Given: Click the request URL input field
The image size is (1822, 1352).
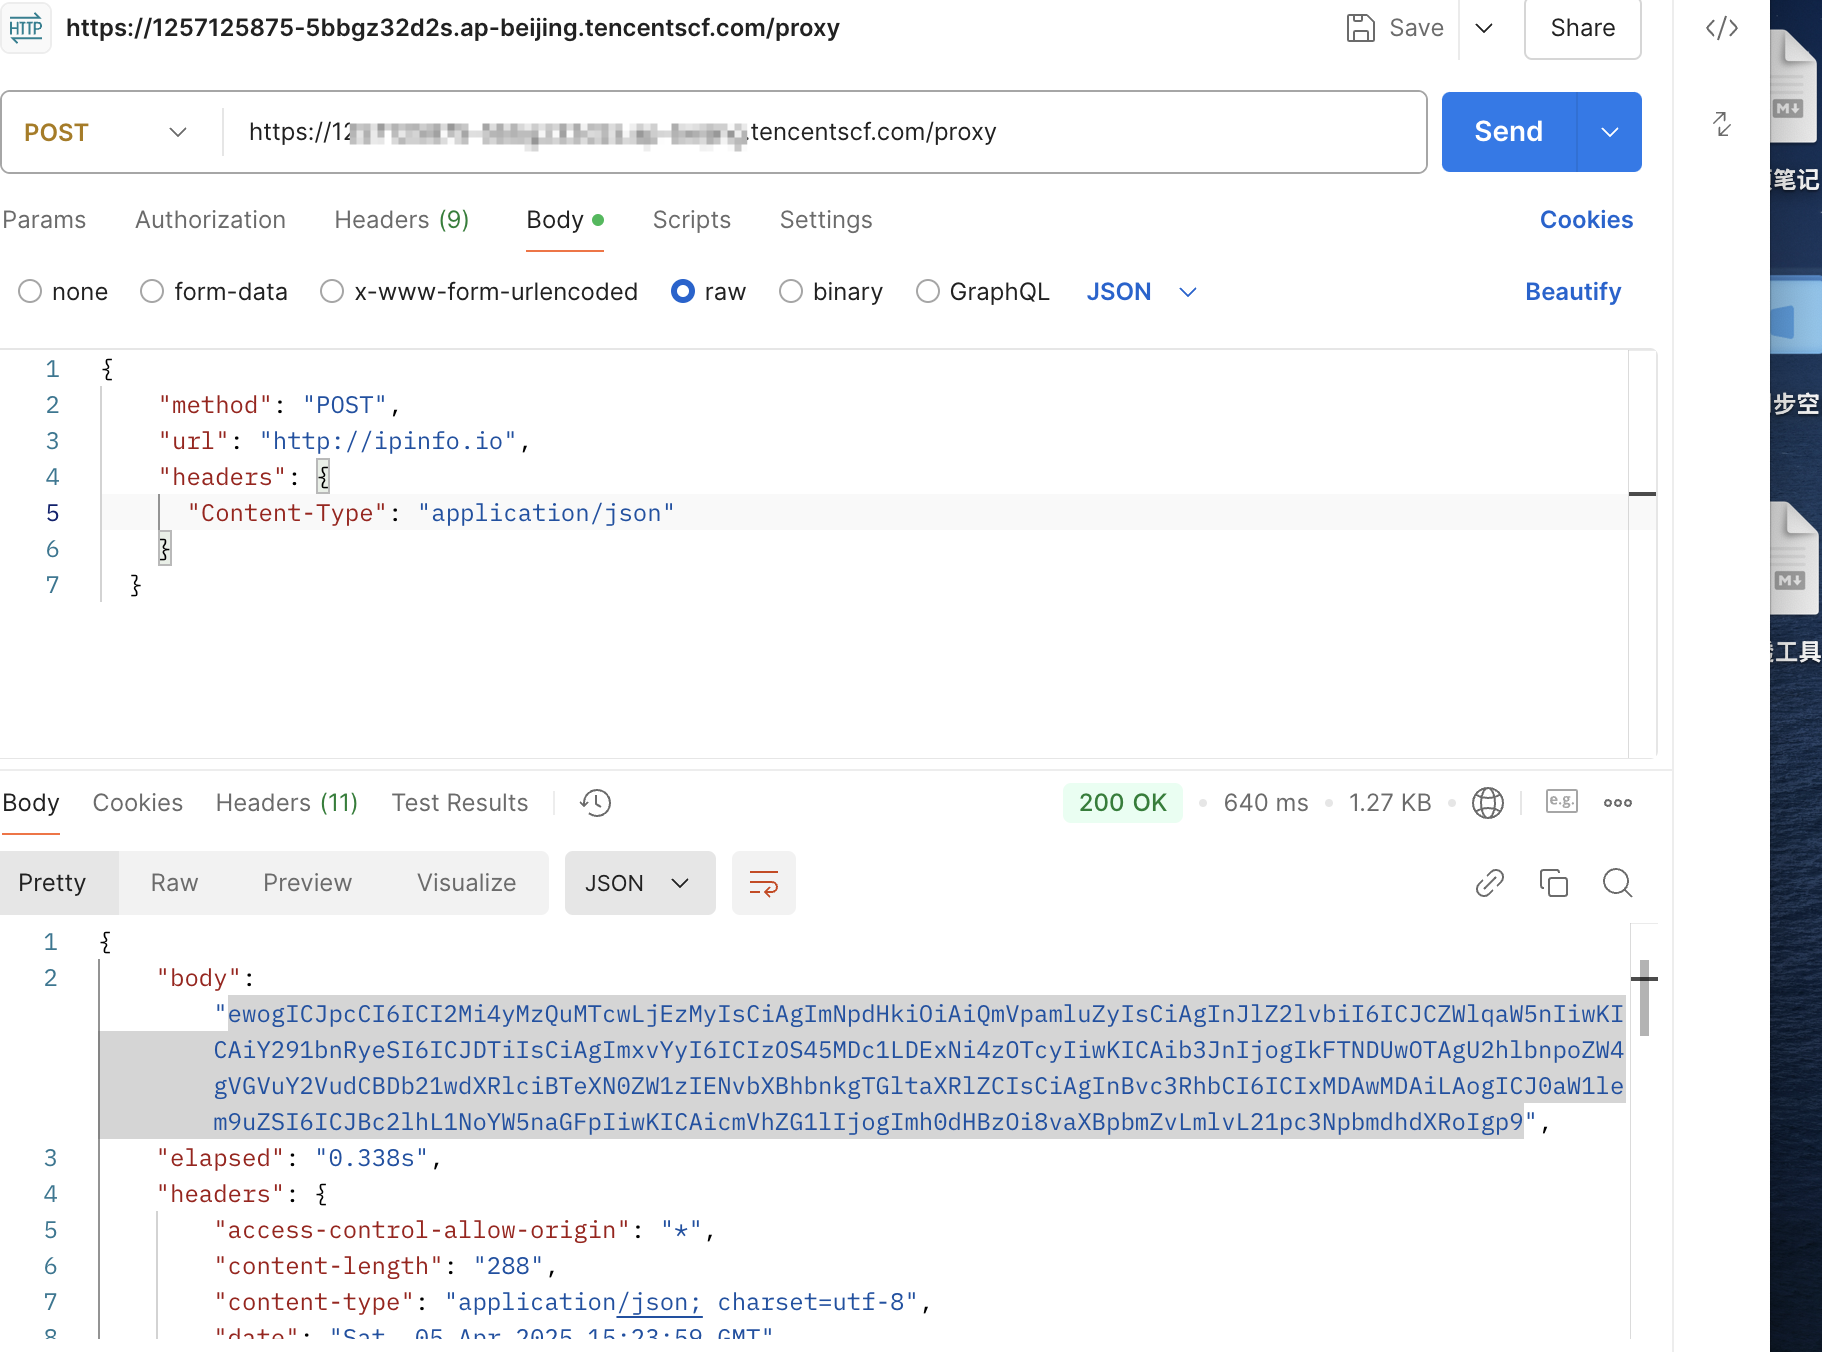Looking at the screenshot, I should click(820, 132).
